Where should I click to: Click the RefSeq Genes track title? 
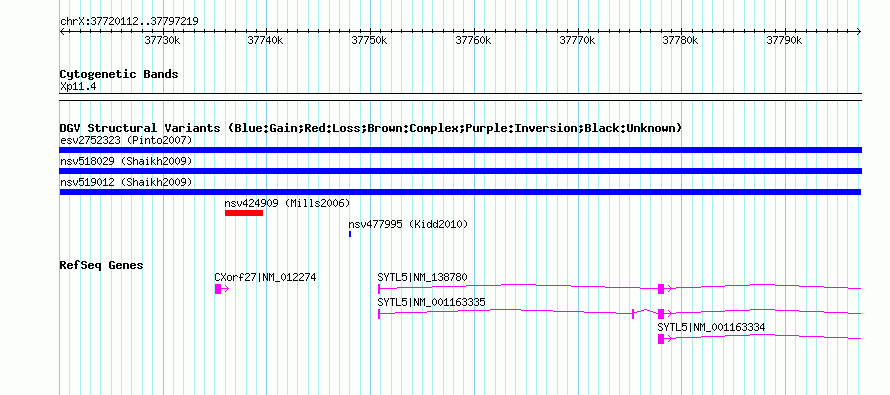(102, 265)
